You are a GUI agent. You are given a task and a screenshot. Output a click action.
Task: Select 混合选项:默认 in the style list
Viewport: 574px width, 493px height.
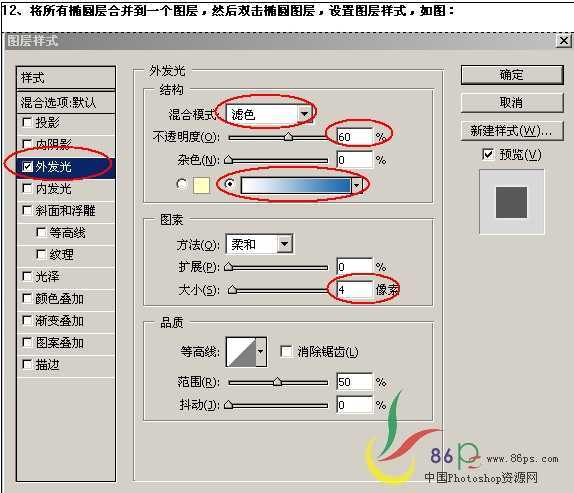66,102
